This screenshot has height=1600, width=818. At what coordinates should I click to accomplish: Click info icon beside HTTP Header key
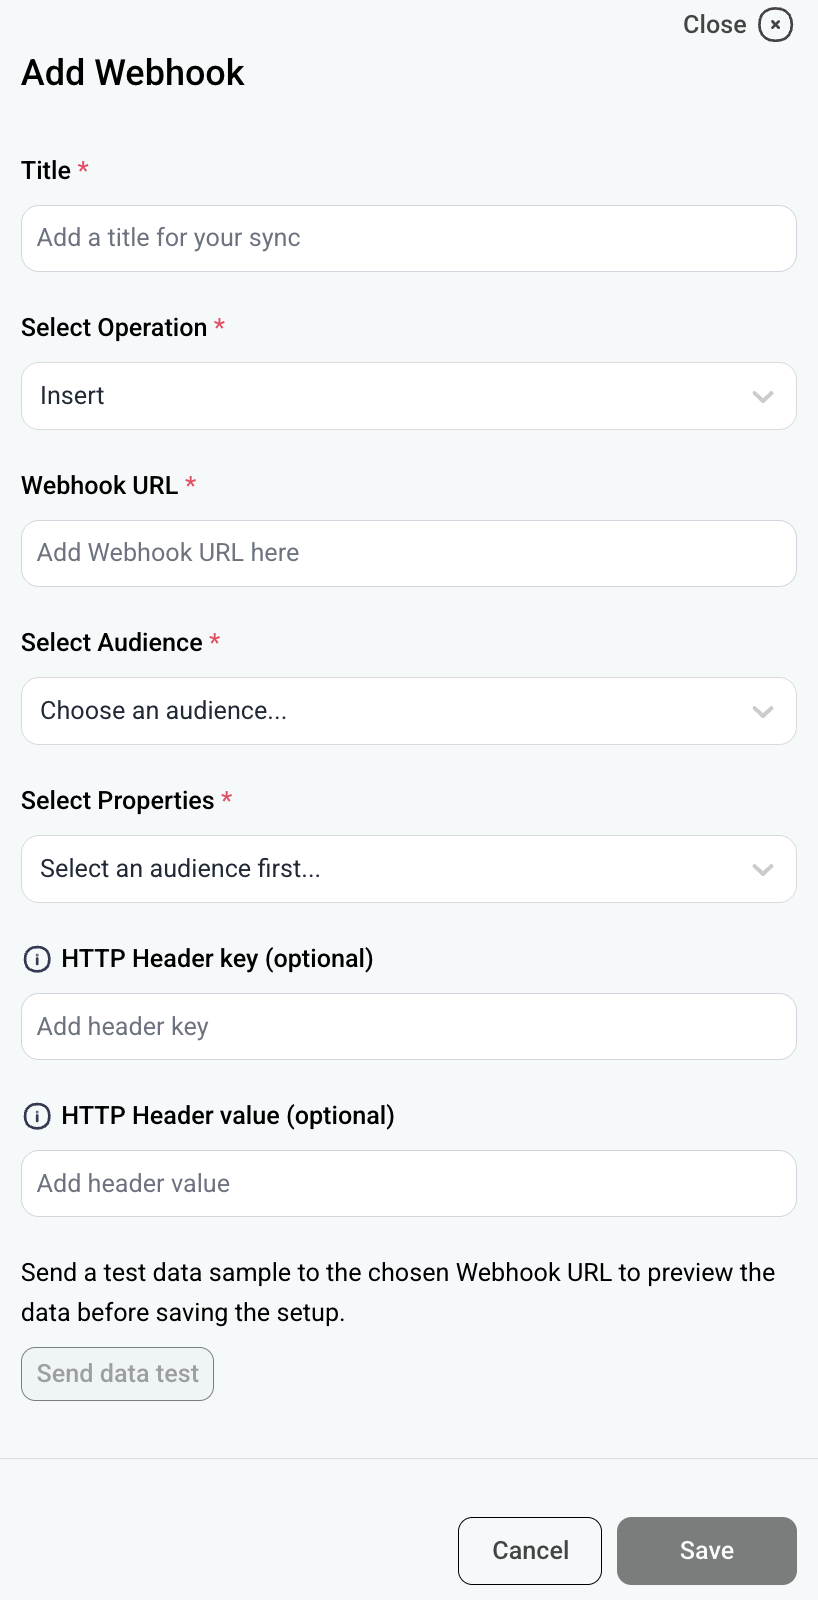click(37, 960)
